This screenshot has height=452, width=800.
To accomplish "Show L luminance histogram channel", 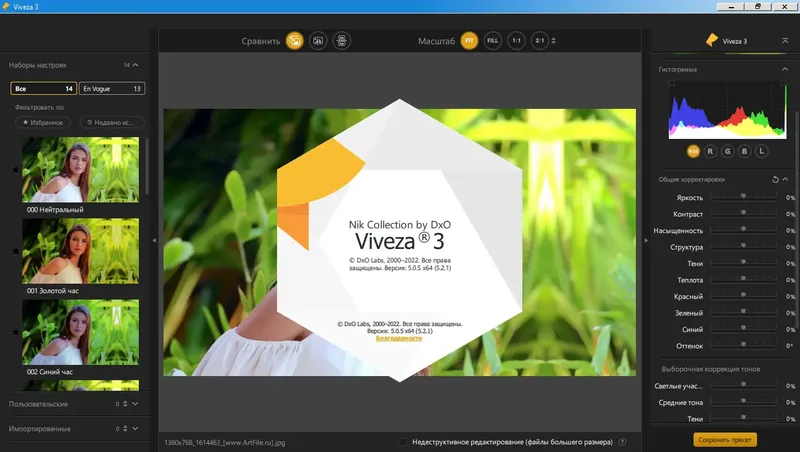I will pyautogui.click(x=762, y=151).
